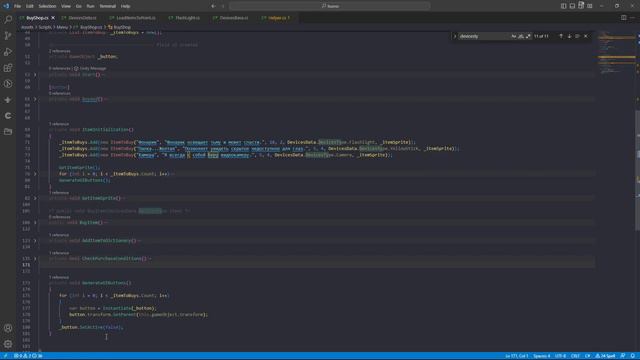The height and width of the screenshot is (360, 640).
Task: Click the reference CodeLens above GenerateUIButtons
Action: pos(59,278)
